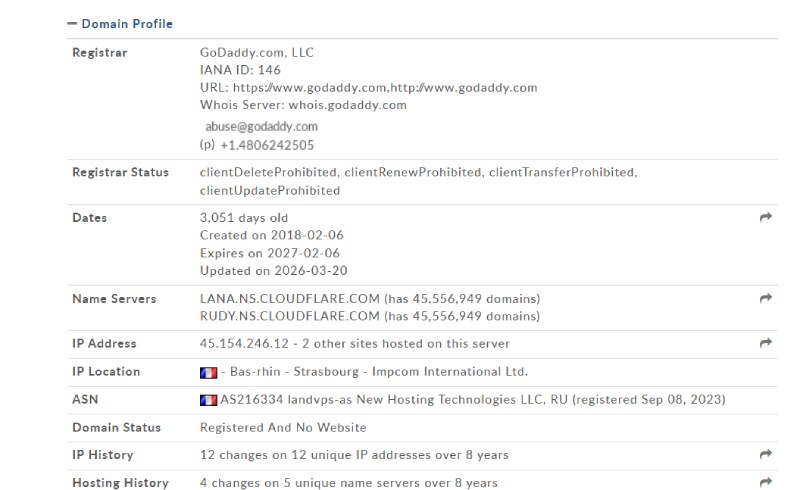The height and width of the screenshot is (490, 800).
Task: Click the Domain Status row label
Action: [x=116, y=427]
